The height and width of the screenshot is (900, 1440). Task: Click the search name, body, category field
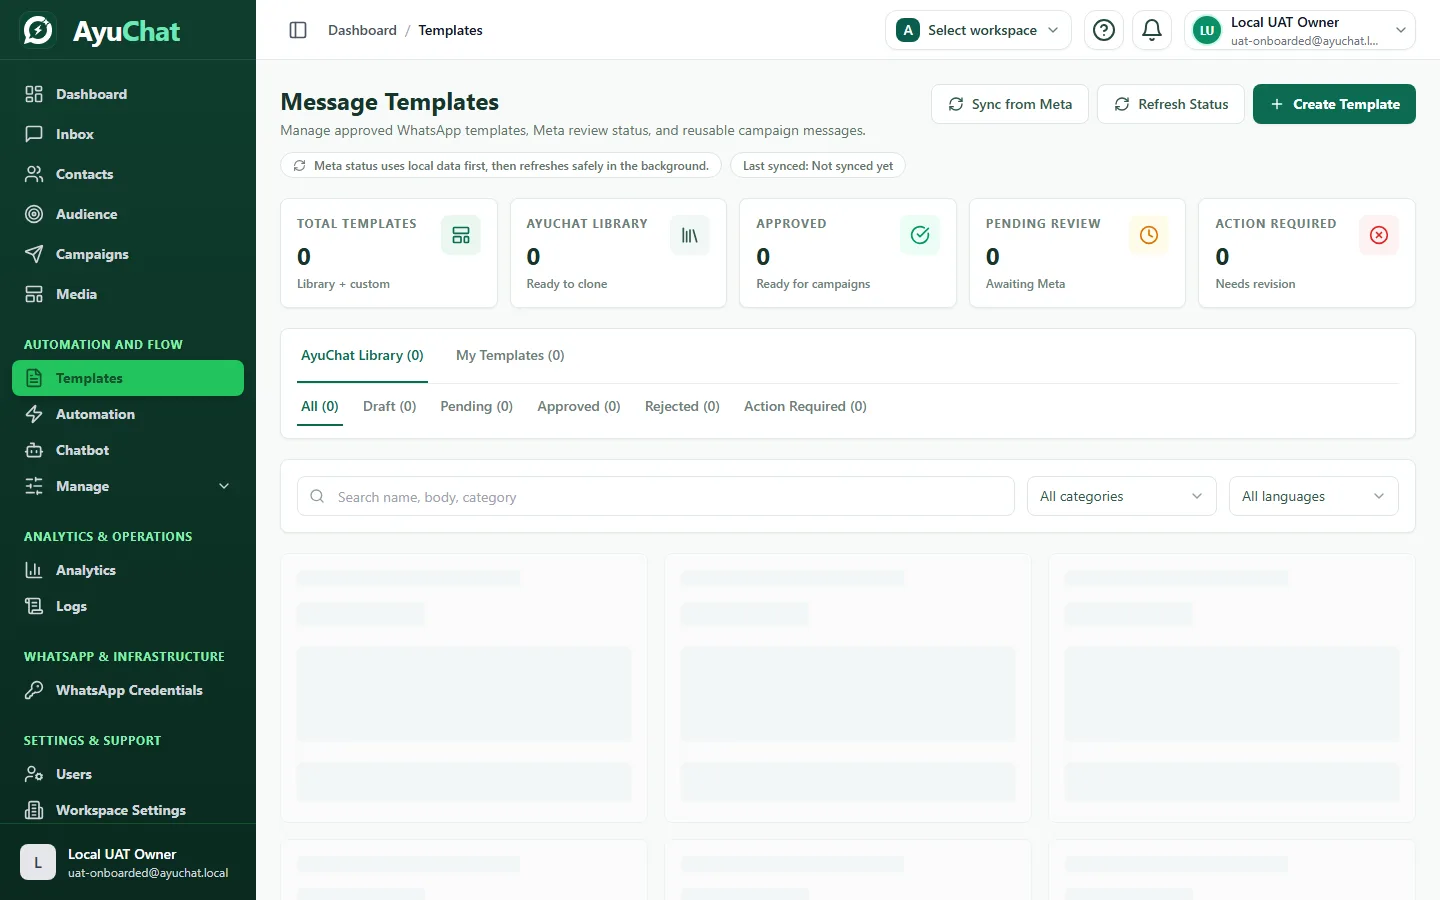656,496
